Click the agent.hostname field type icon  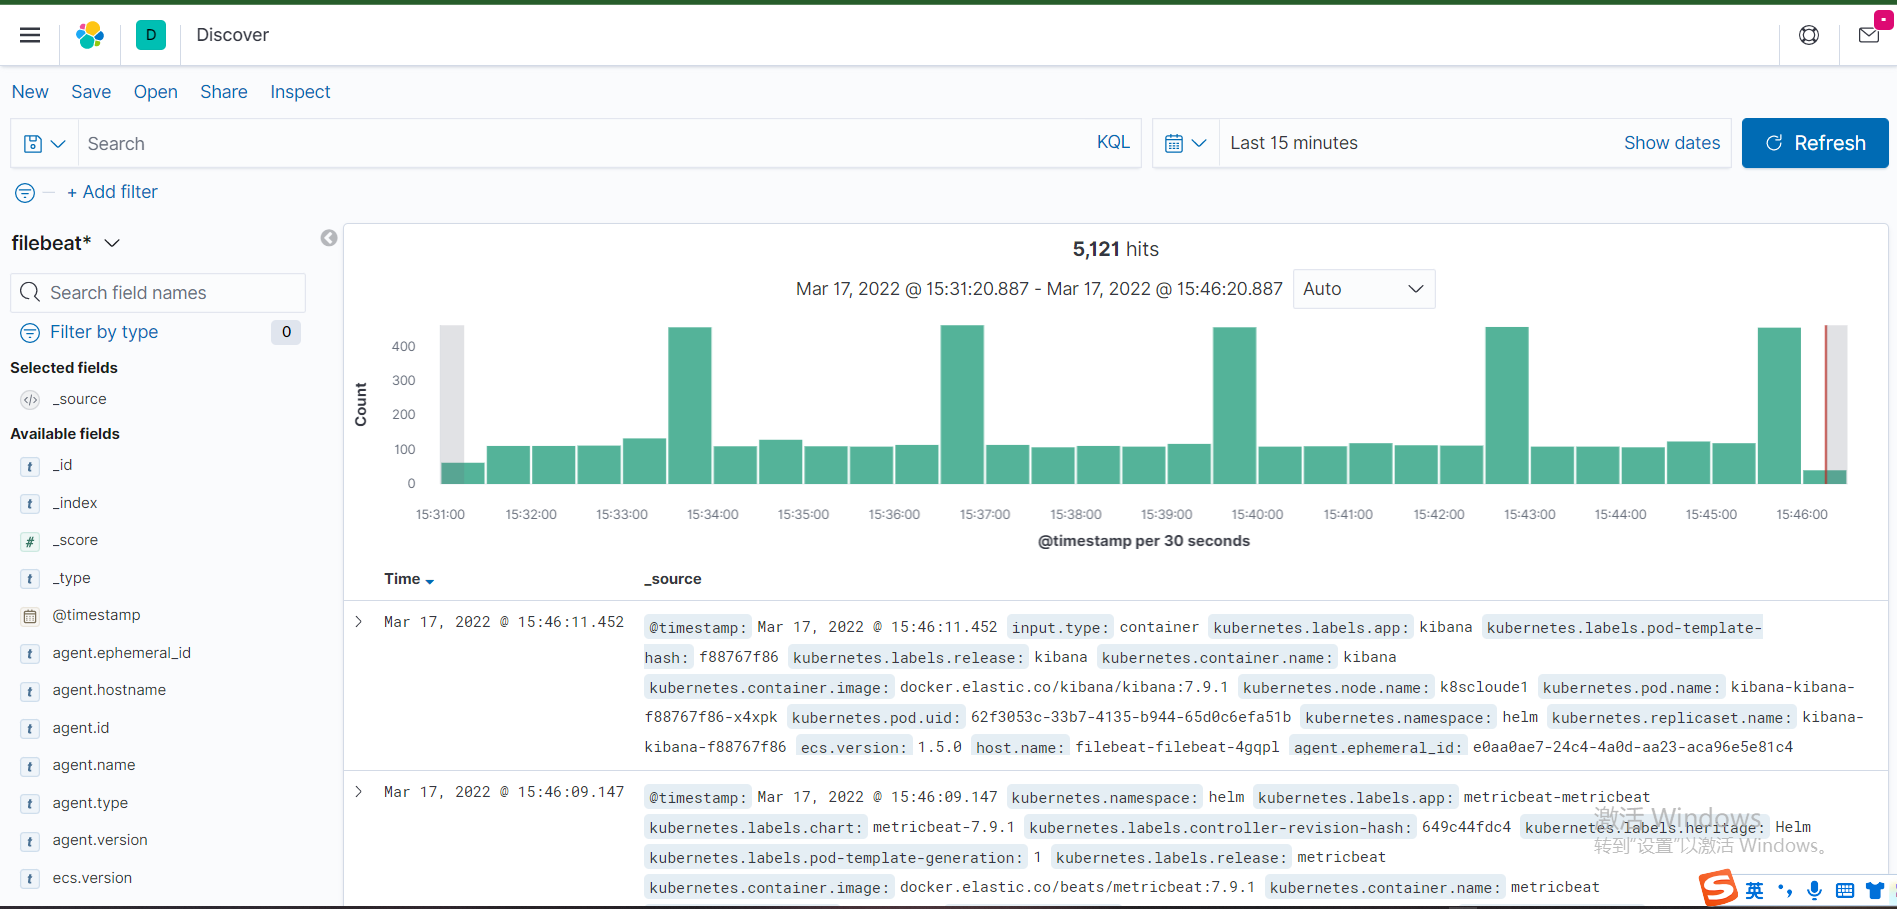pyautogui.click(x=30, y=692)
